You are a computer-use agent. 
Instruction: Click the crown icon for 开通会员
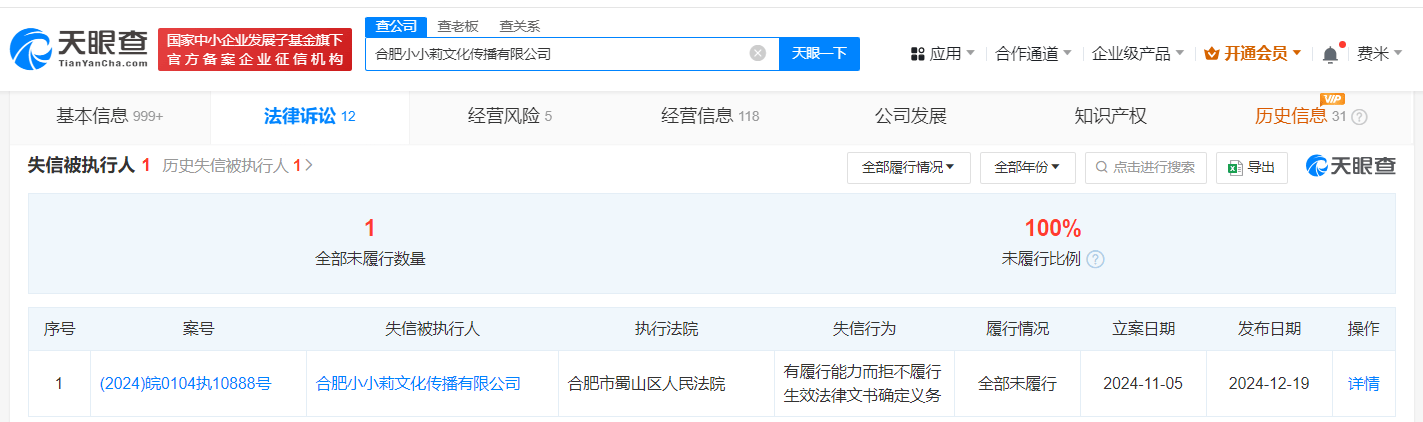click(x=1212, y=54)
